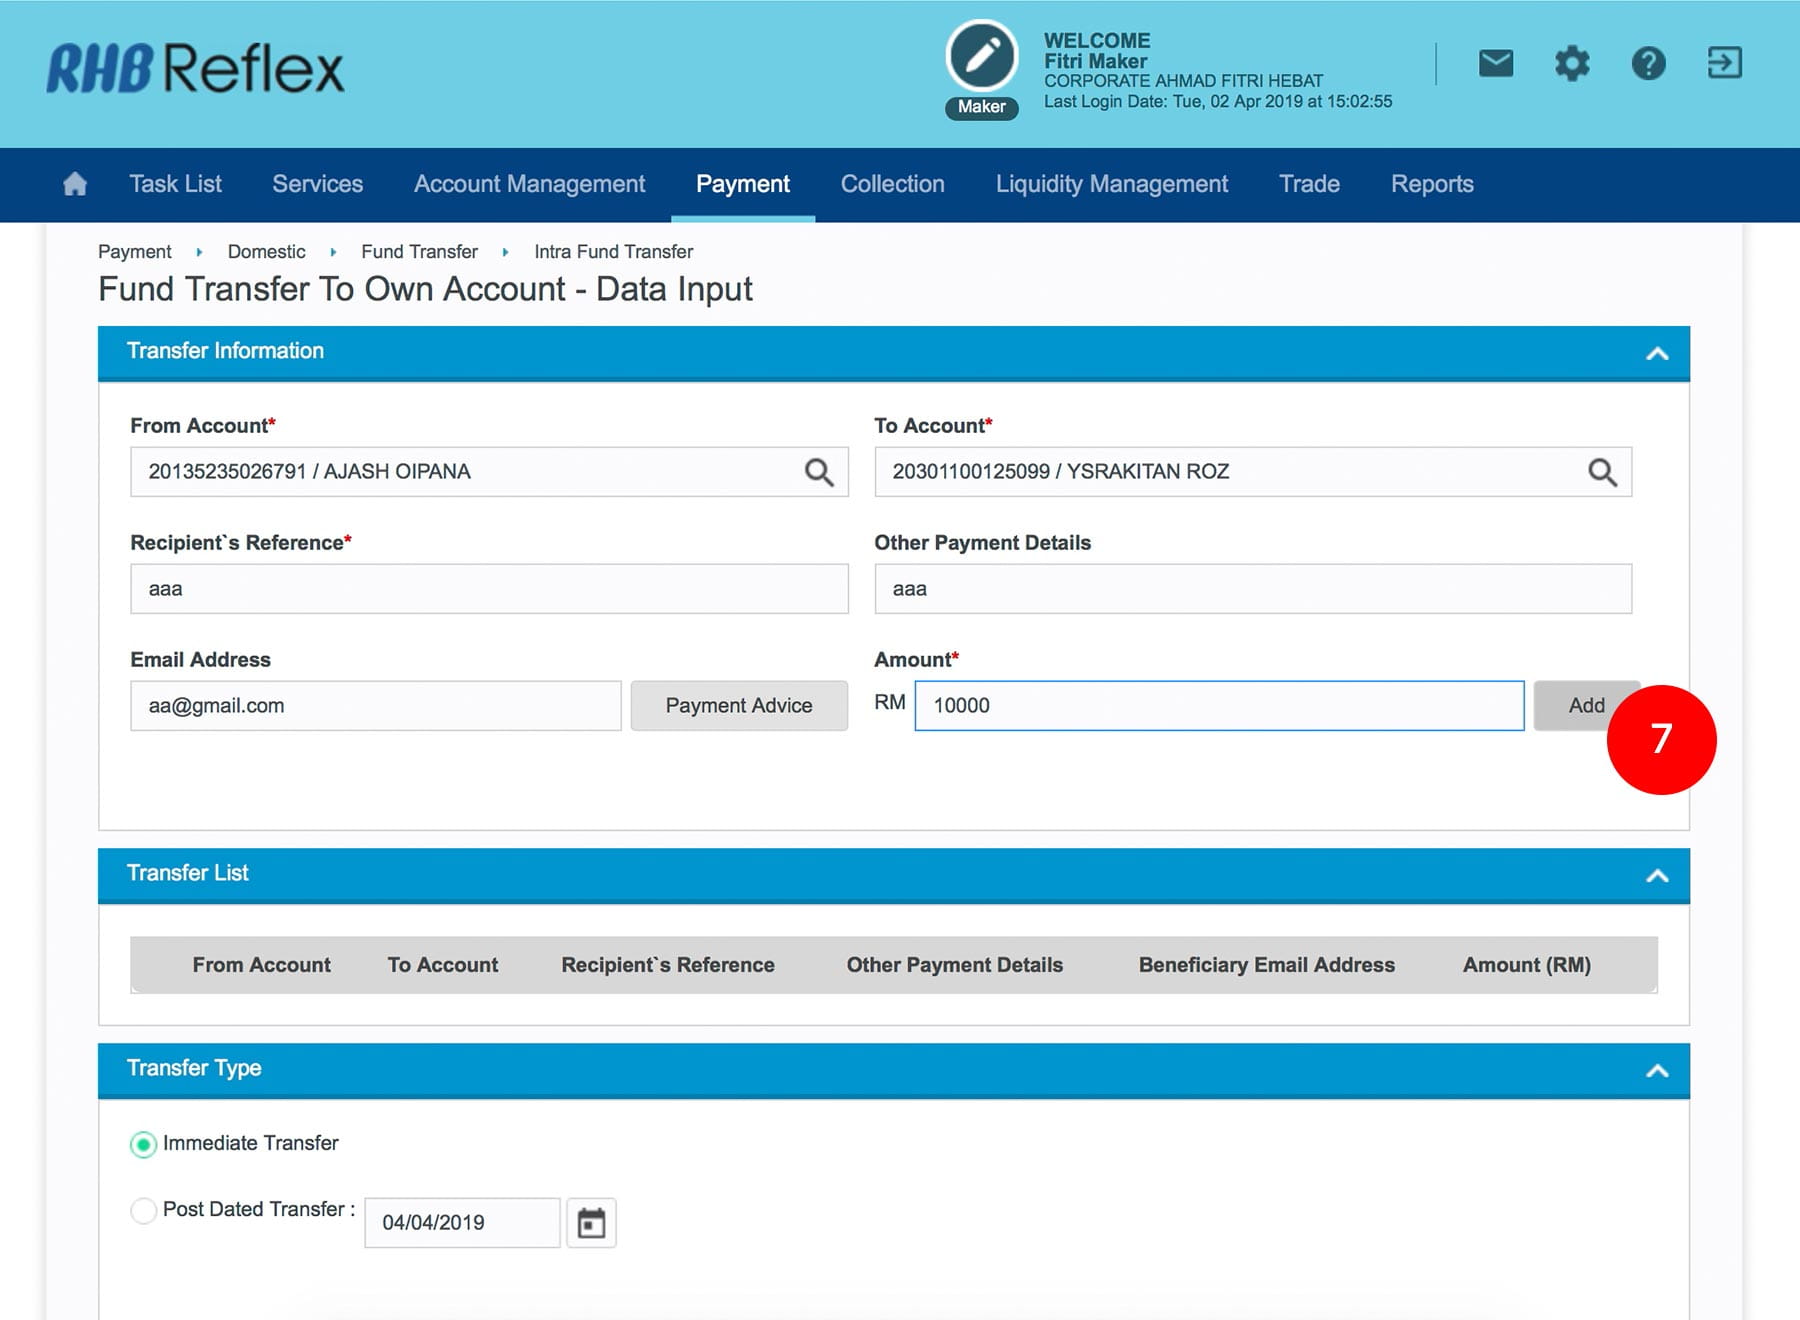Click the Recipient's Reference input field
Image resolution: width=1800 pixels, height=1320 pixels.
(489, 589)
